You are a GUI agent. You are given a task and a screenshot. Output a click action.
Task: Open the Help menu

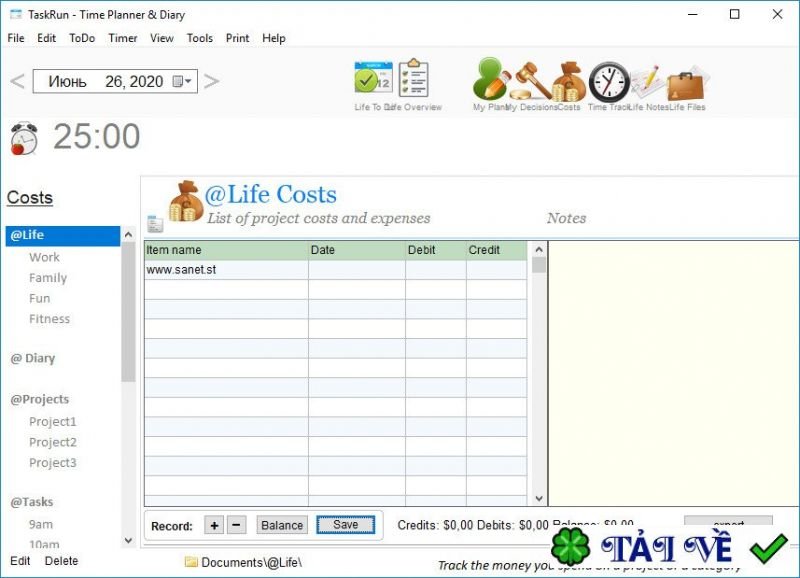[x=273, y=38]
